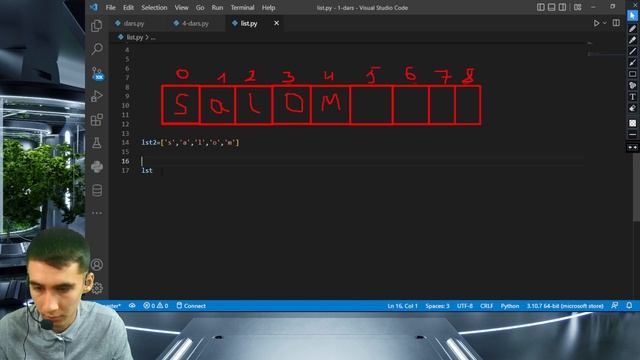This screenshot has width=640, height=360.
Task: Open the Terminal menu
Action: pos(242,8)
